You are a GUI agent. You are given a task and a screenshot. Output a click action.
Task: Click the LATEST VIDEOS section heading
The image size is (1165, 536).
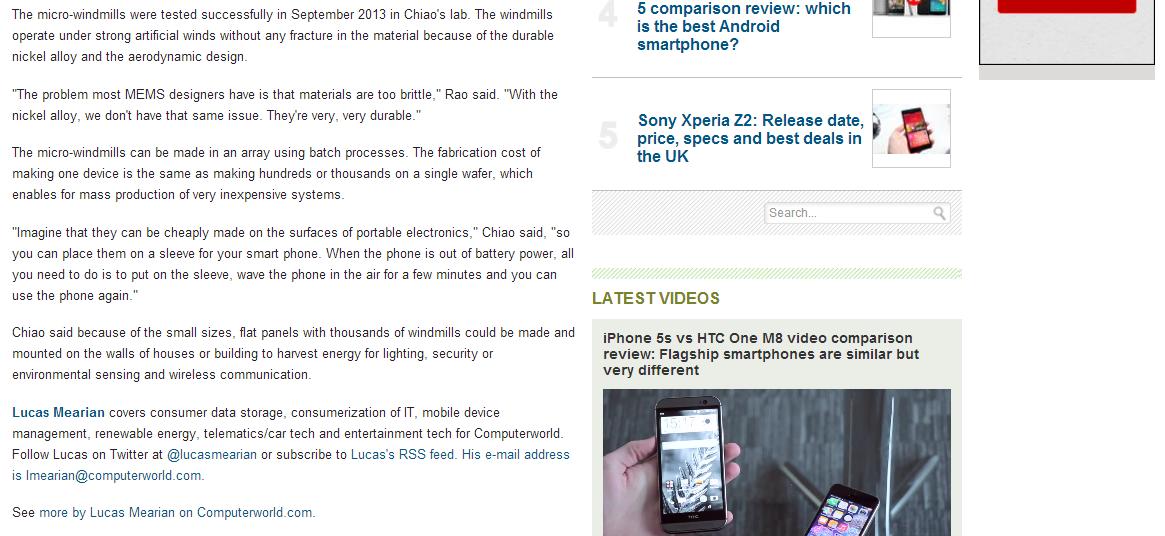point(655,298)
